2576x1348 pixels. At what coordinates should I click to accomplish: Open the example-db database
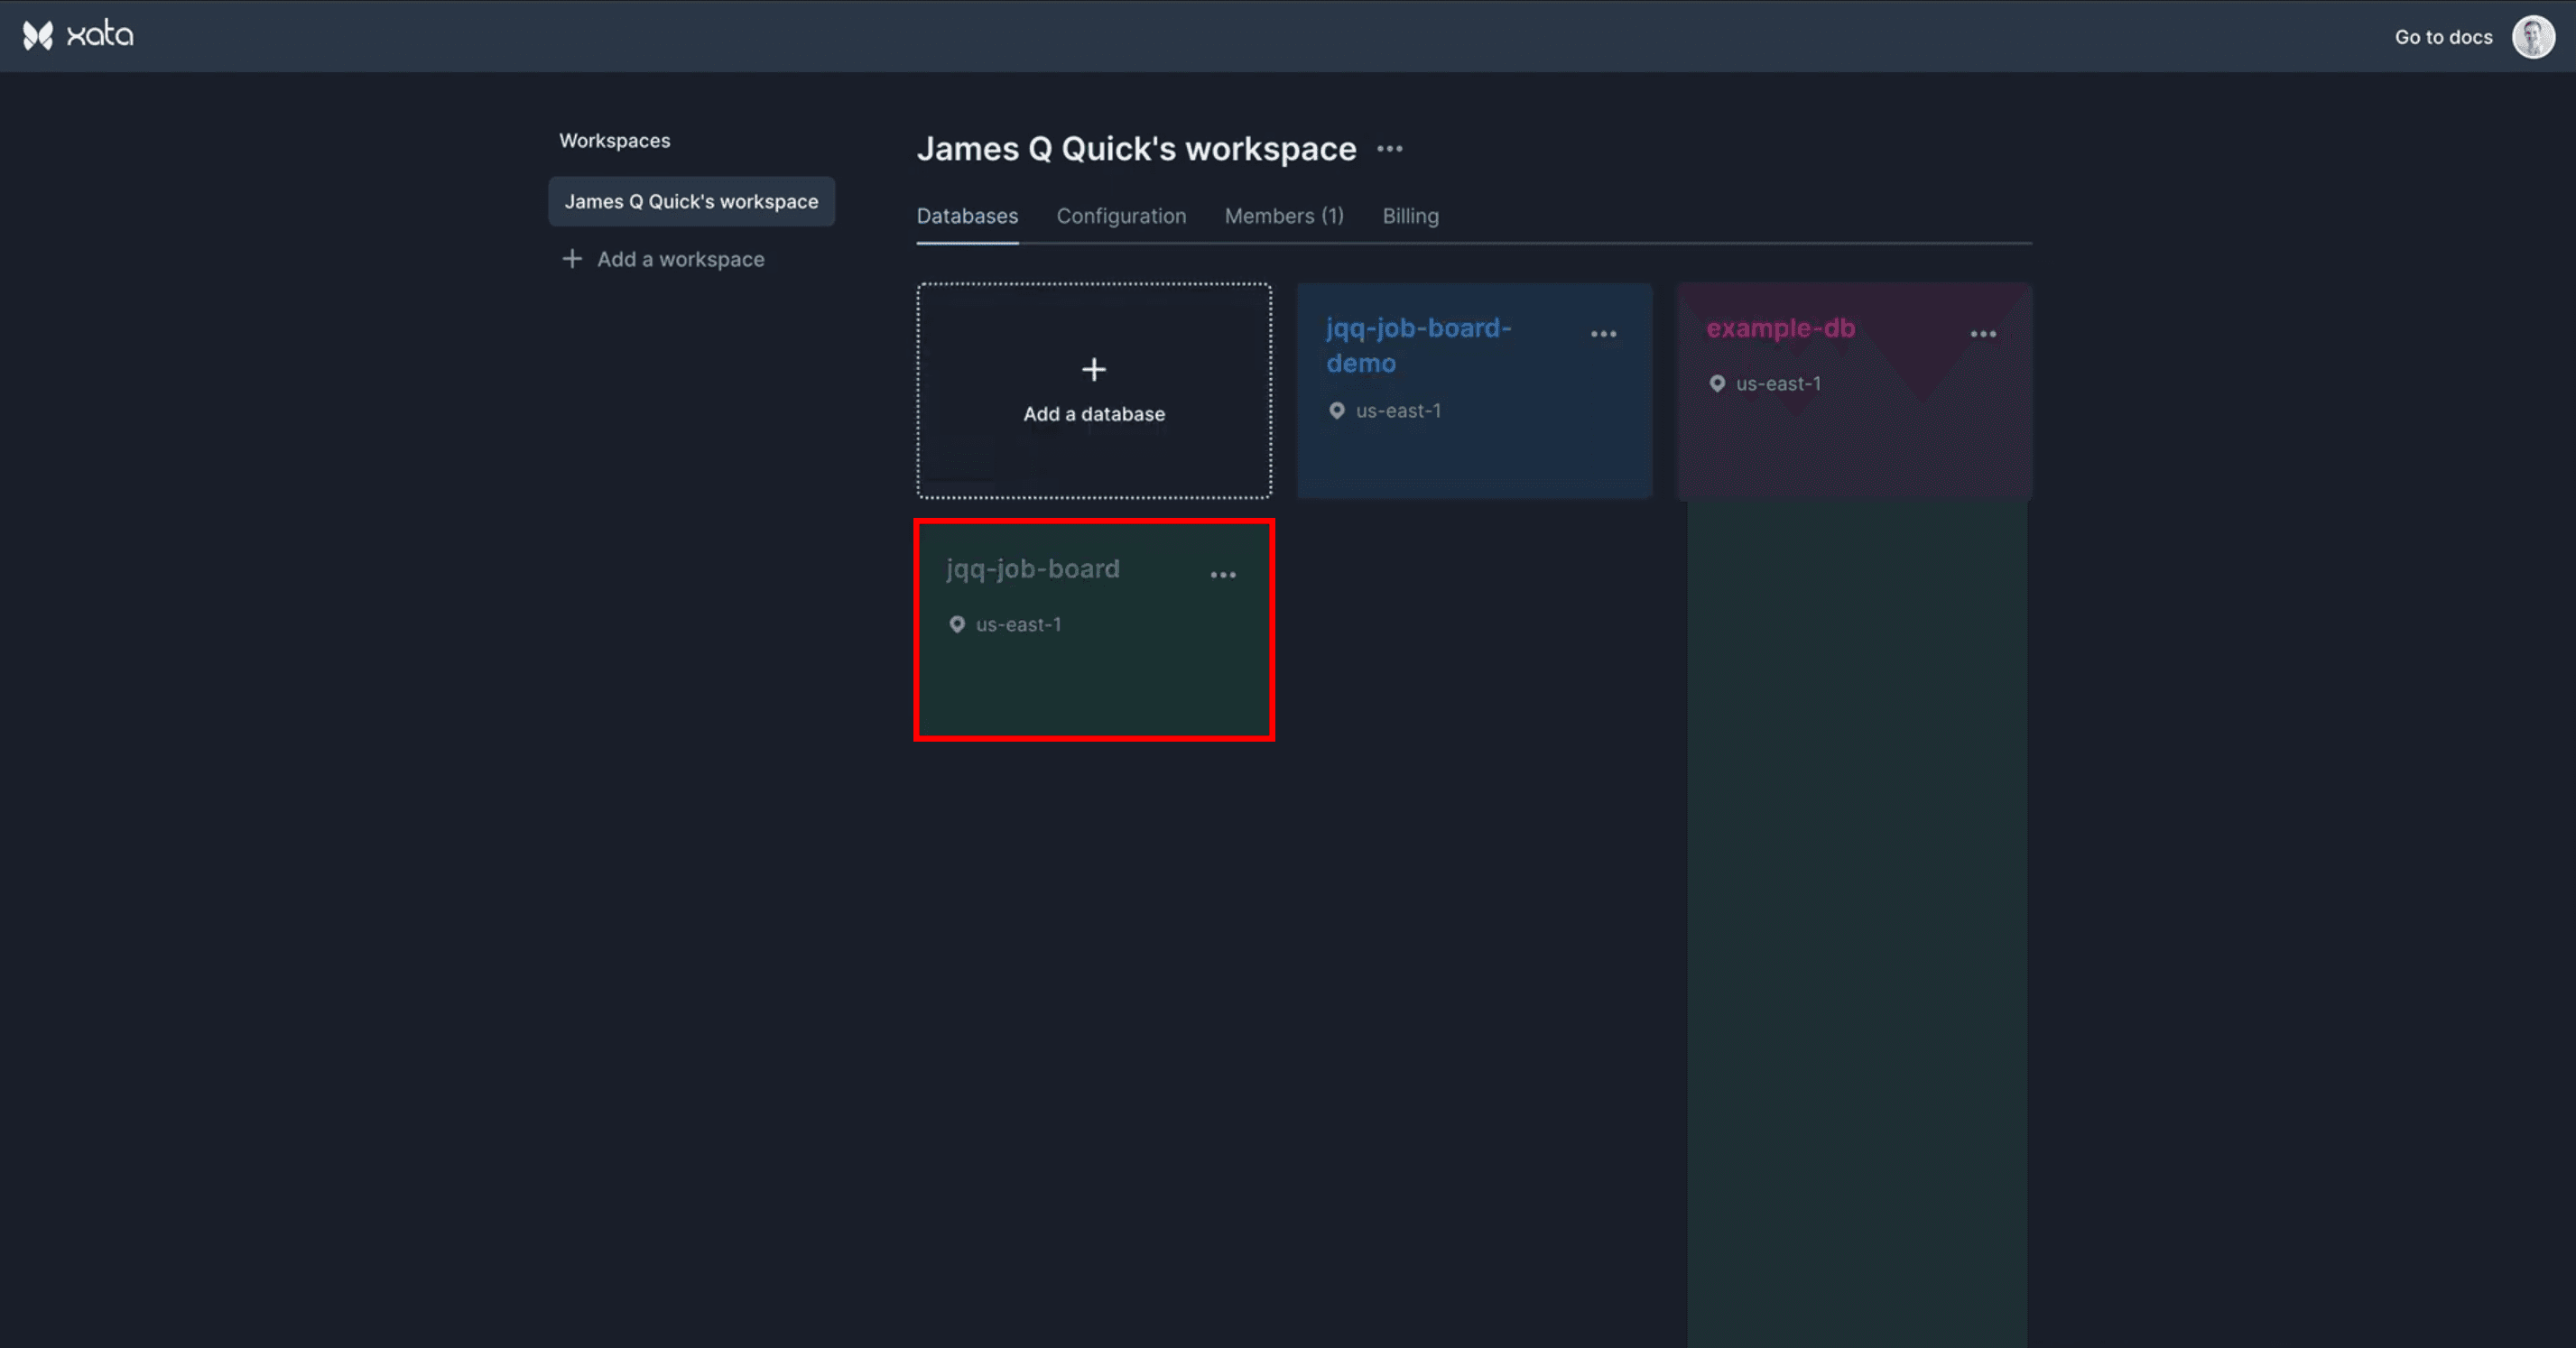(1854, 390)
